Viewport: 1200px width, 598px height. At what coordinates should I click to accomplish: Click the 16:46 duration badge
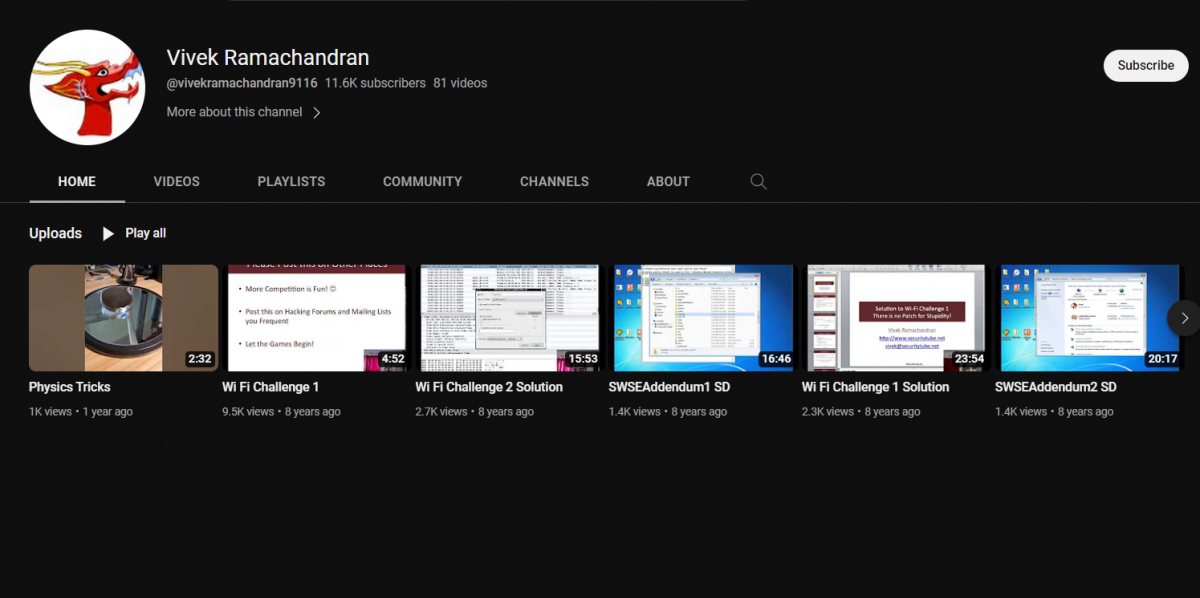click(x=776, y=359)
